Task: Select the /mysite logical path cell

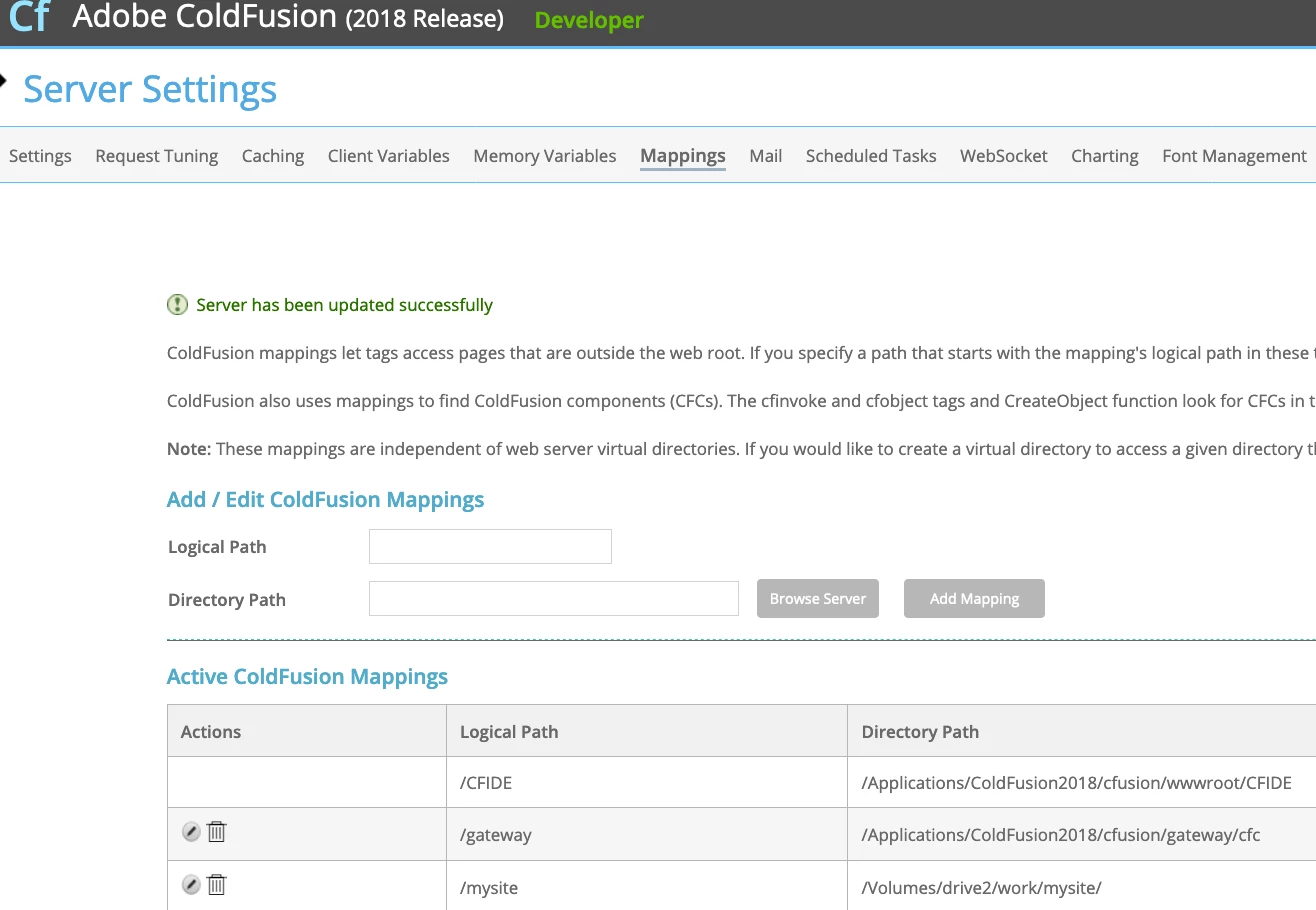Action: [647, 886]
